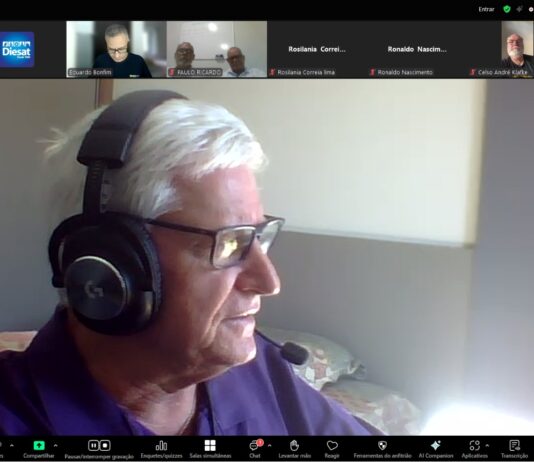
Task: Click the 'Eduardo Bonfim' name label
Action: tap(90, 72)
